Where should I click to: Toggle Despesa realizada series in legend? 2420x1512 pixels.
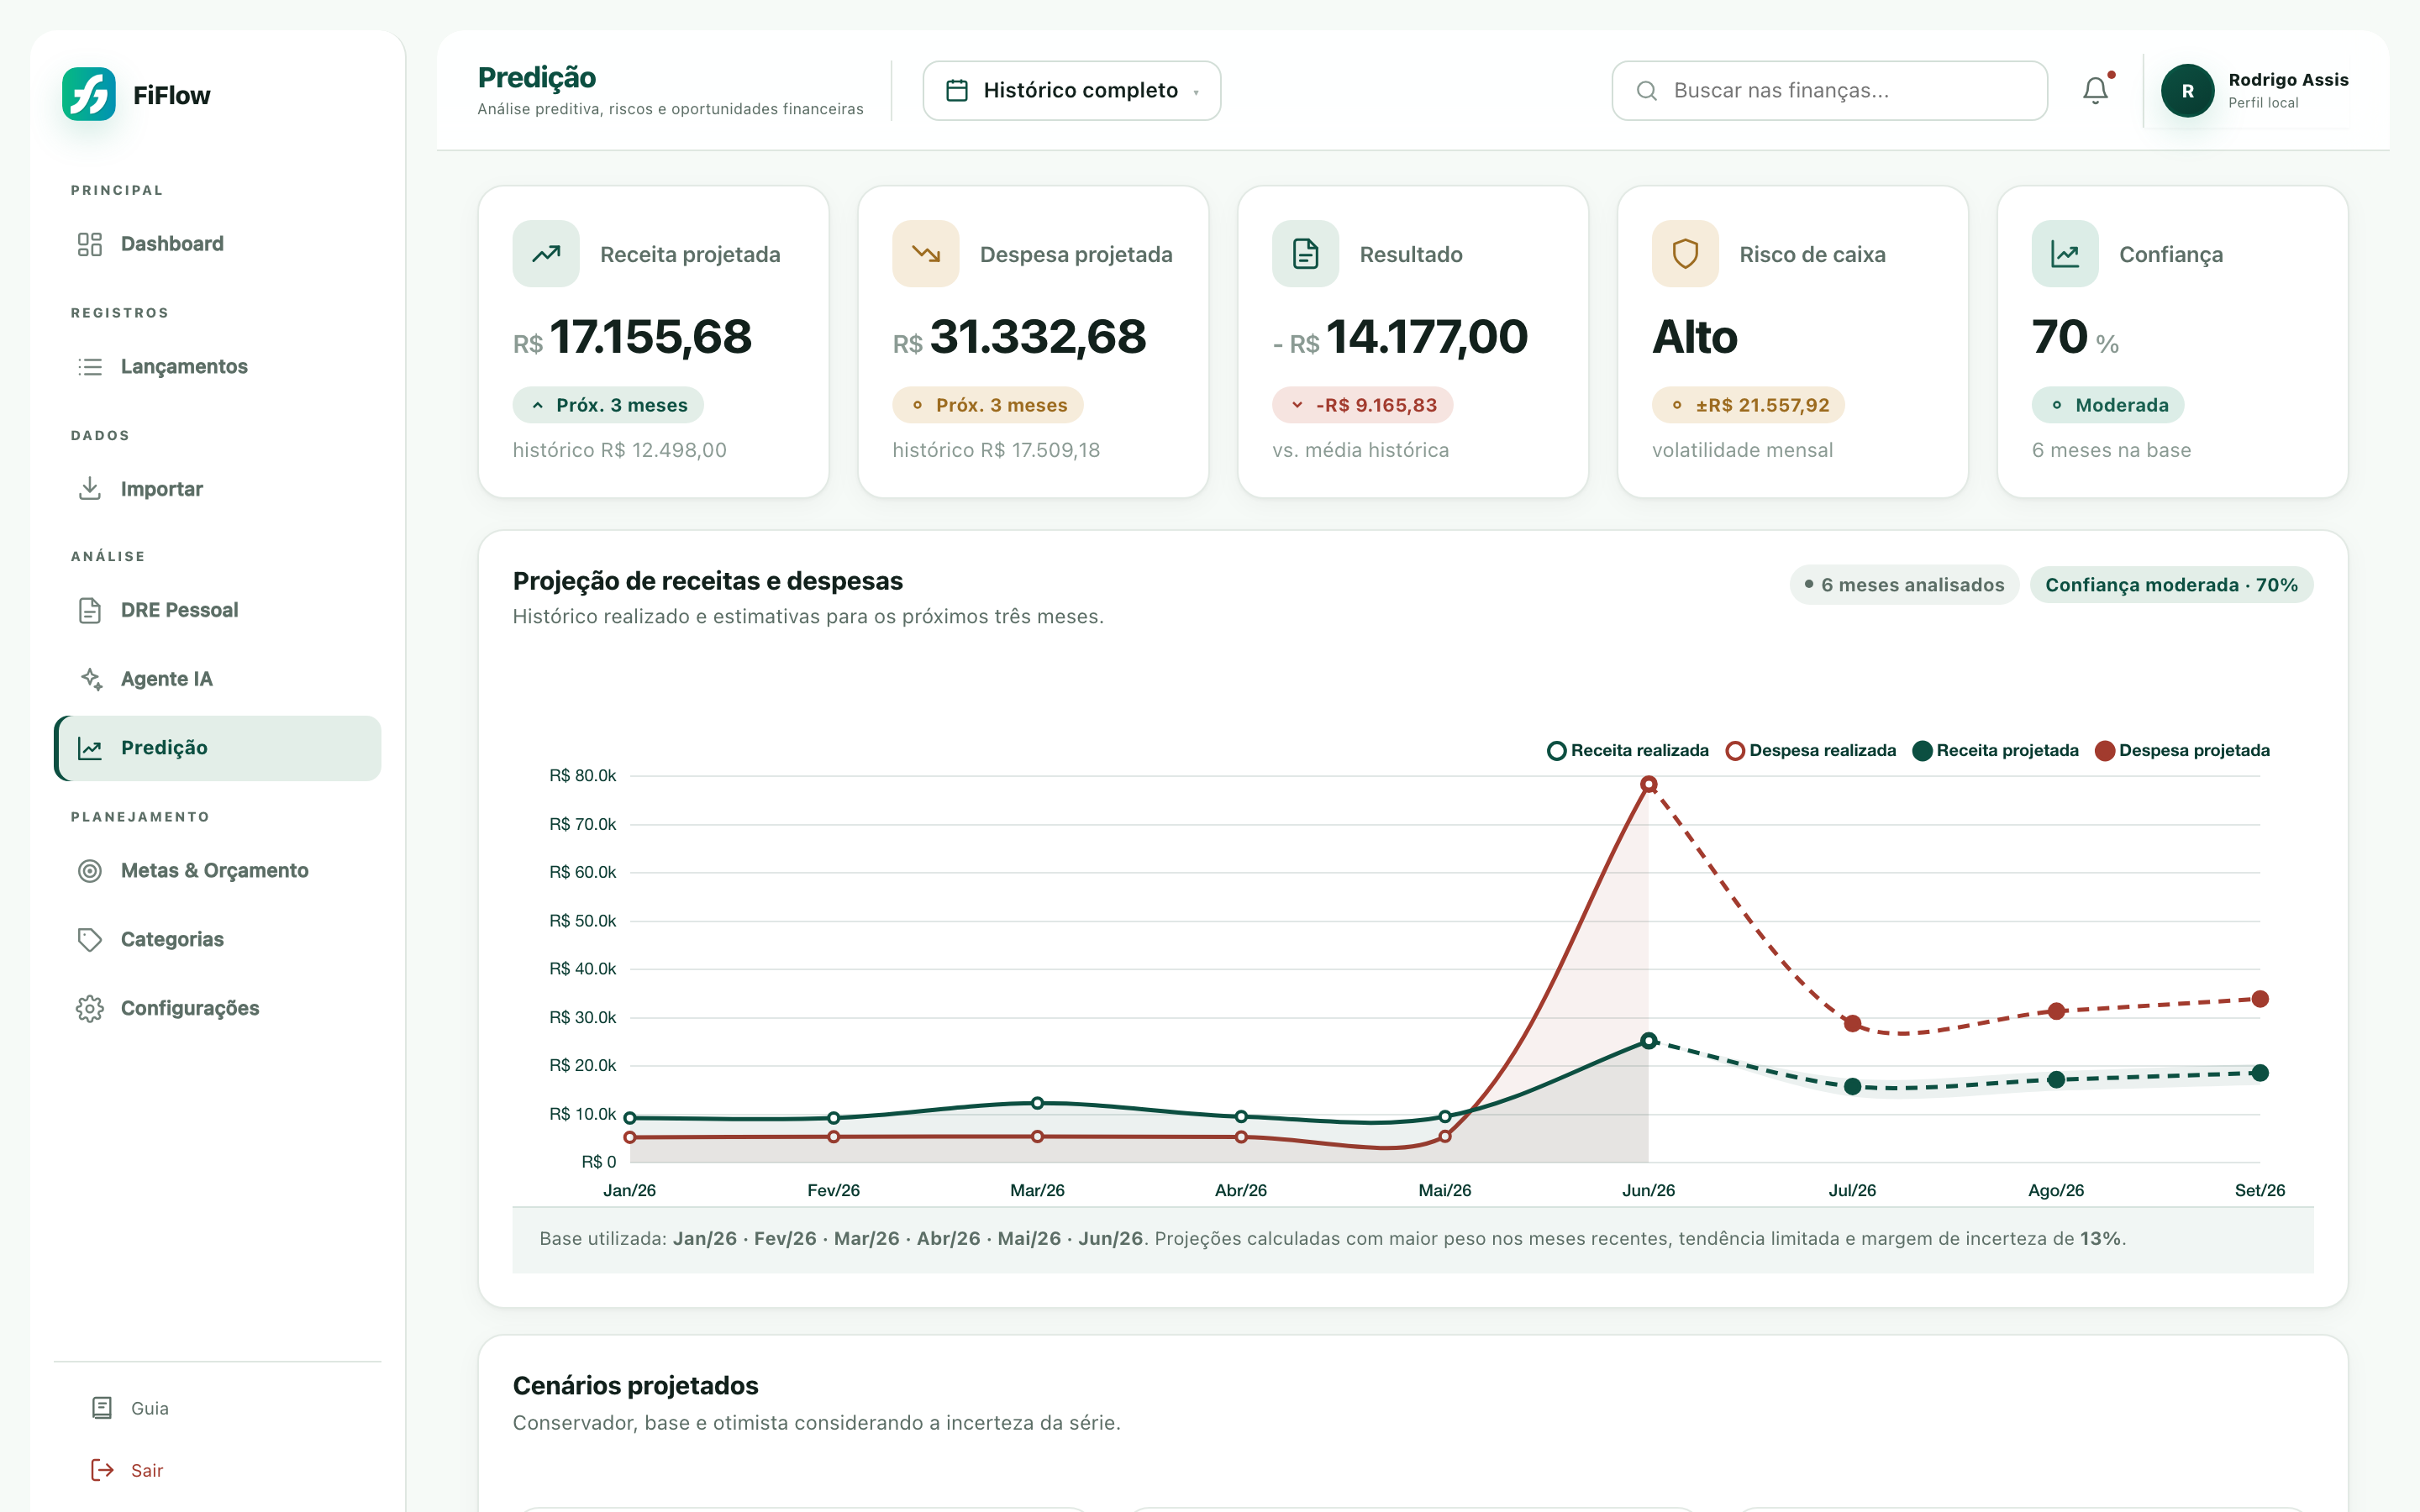click(x=1810, y=751)
